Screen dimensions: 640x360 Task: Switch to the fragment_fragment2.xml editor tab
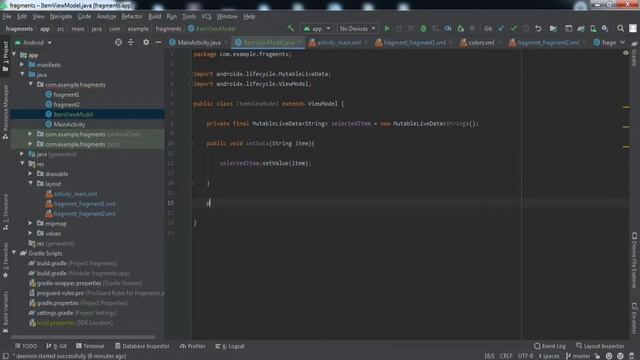(x=547, y=42)
